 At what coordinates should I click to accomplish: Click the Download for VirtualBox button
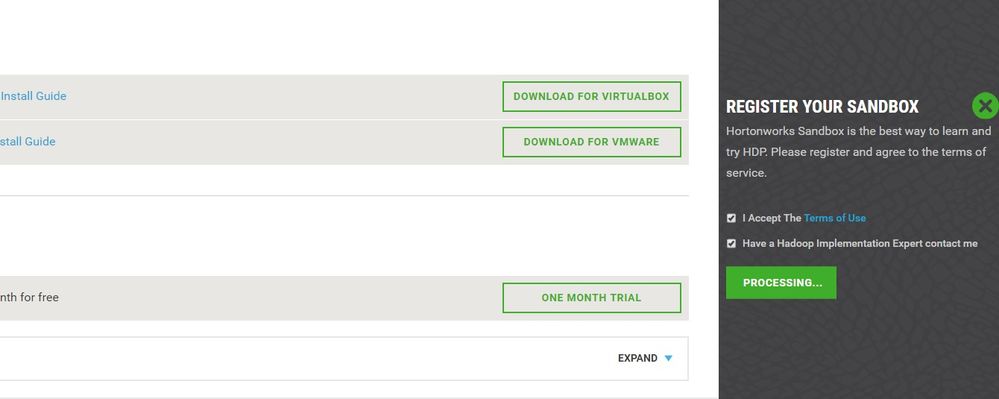(591, 96)
